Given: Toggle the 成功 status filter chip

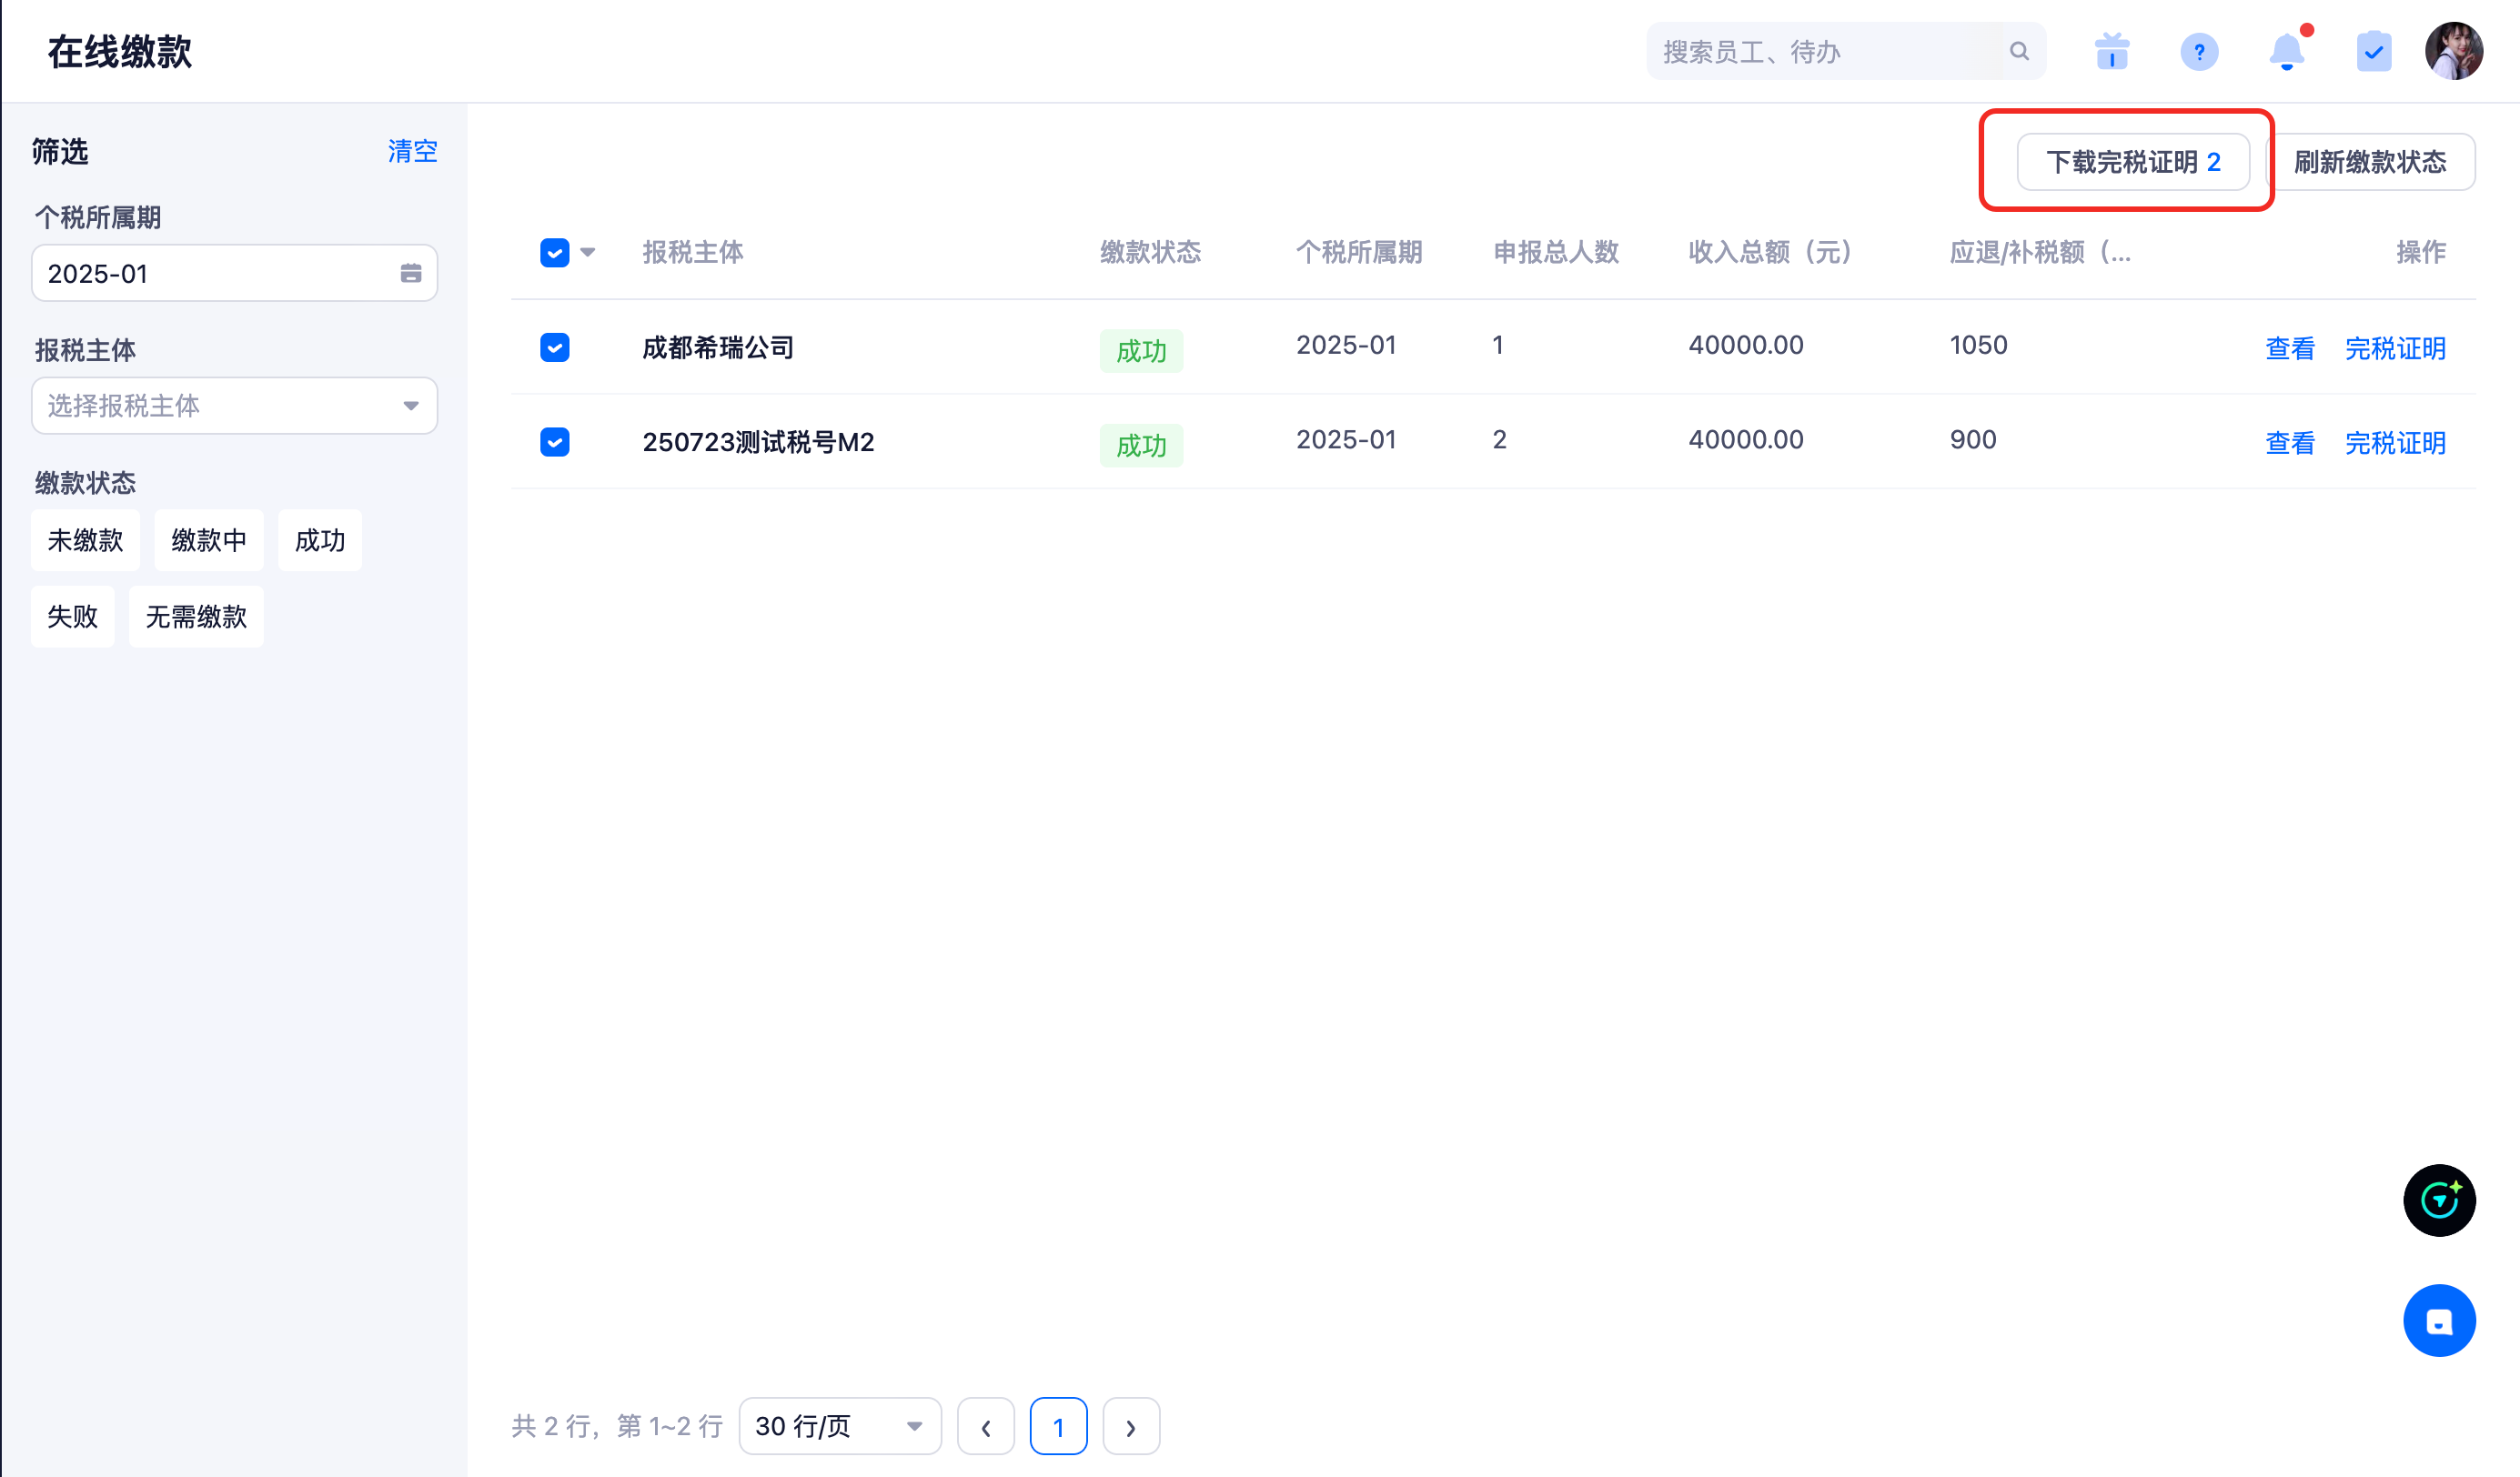Looking at the screenshot, I should (x=320, y=540).
